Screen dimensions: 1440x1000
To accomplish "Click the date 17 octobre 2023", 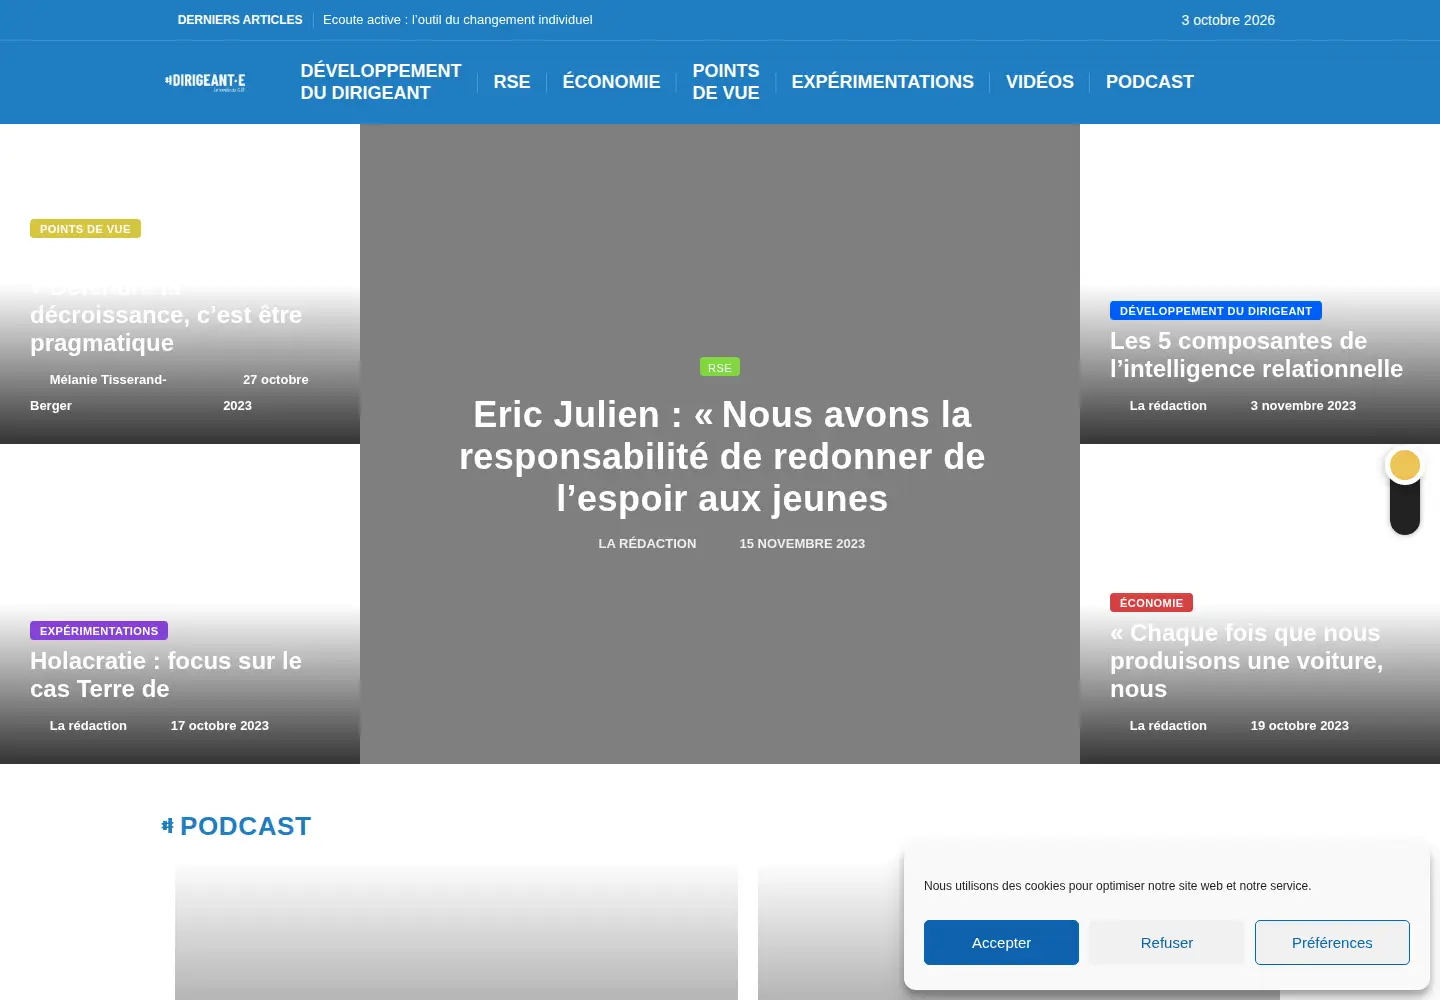I will [x=220, y=726].
